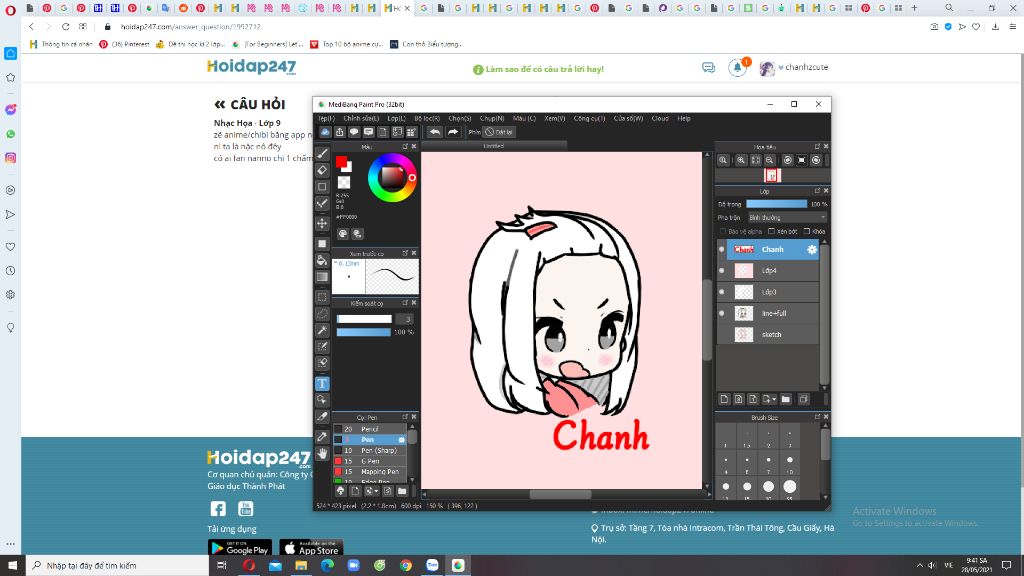Open the Bộ lọc(R) menu

[x=427, y=118]
